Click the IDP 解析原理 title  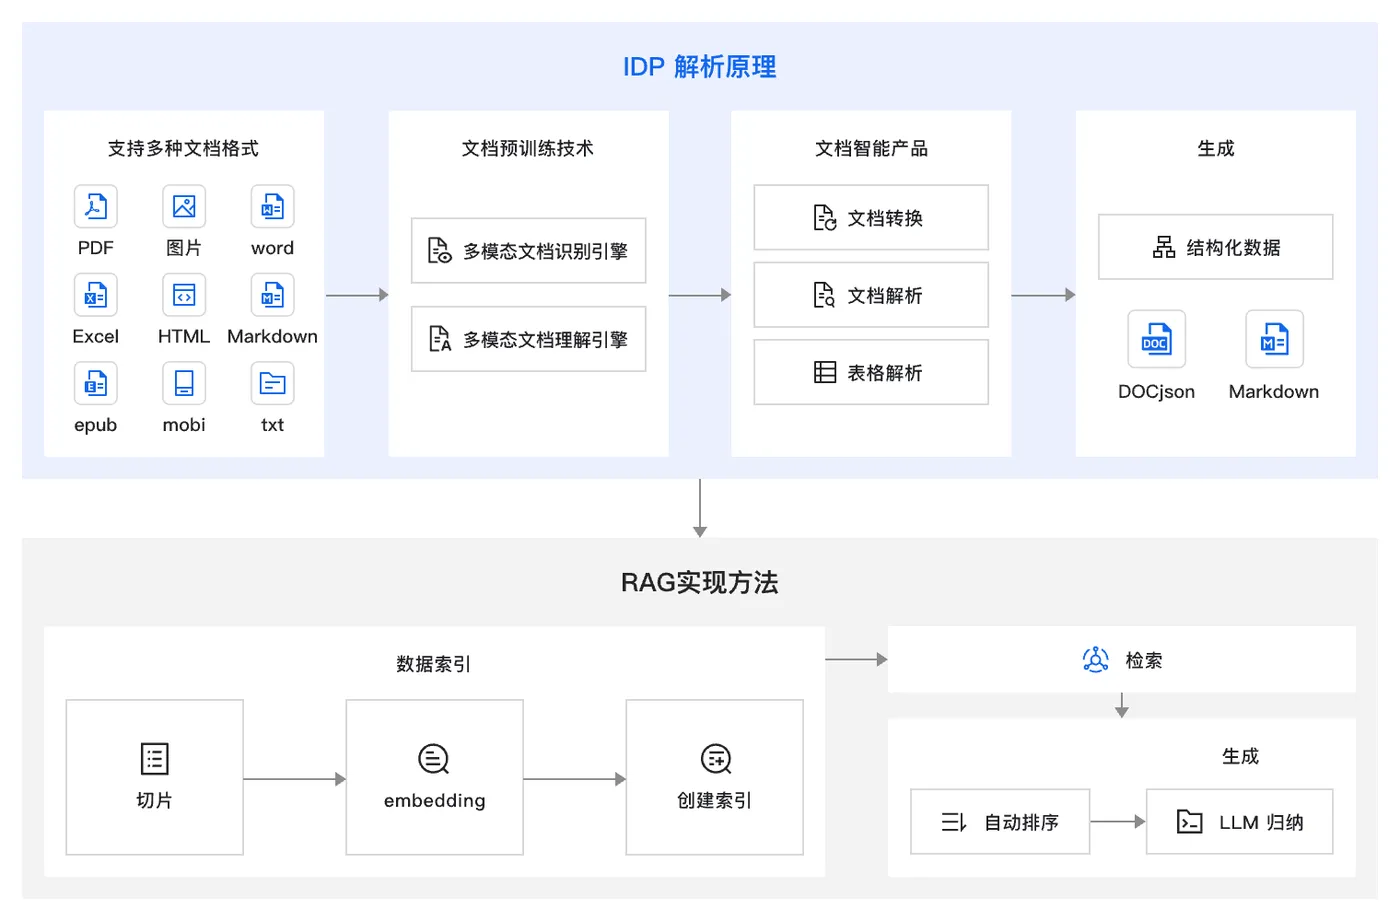tap(700, 67)
